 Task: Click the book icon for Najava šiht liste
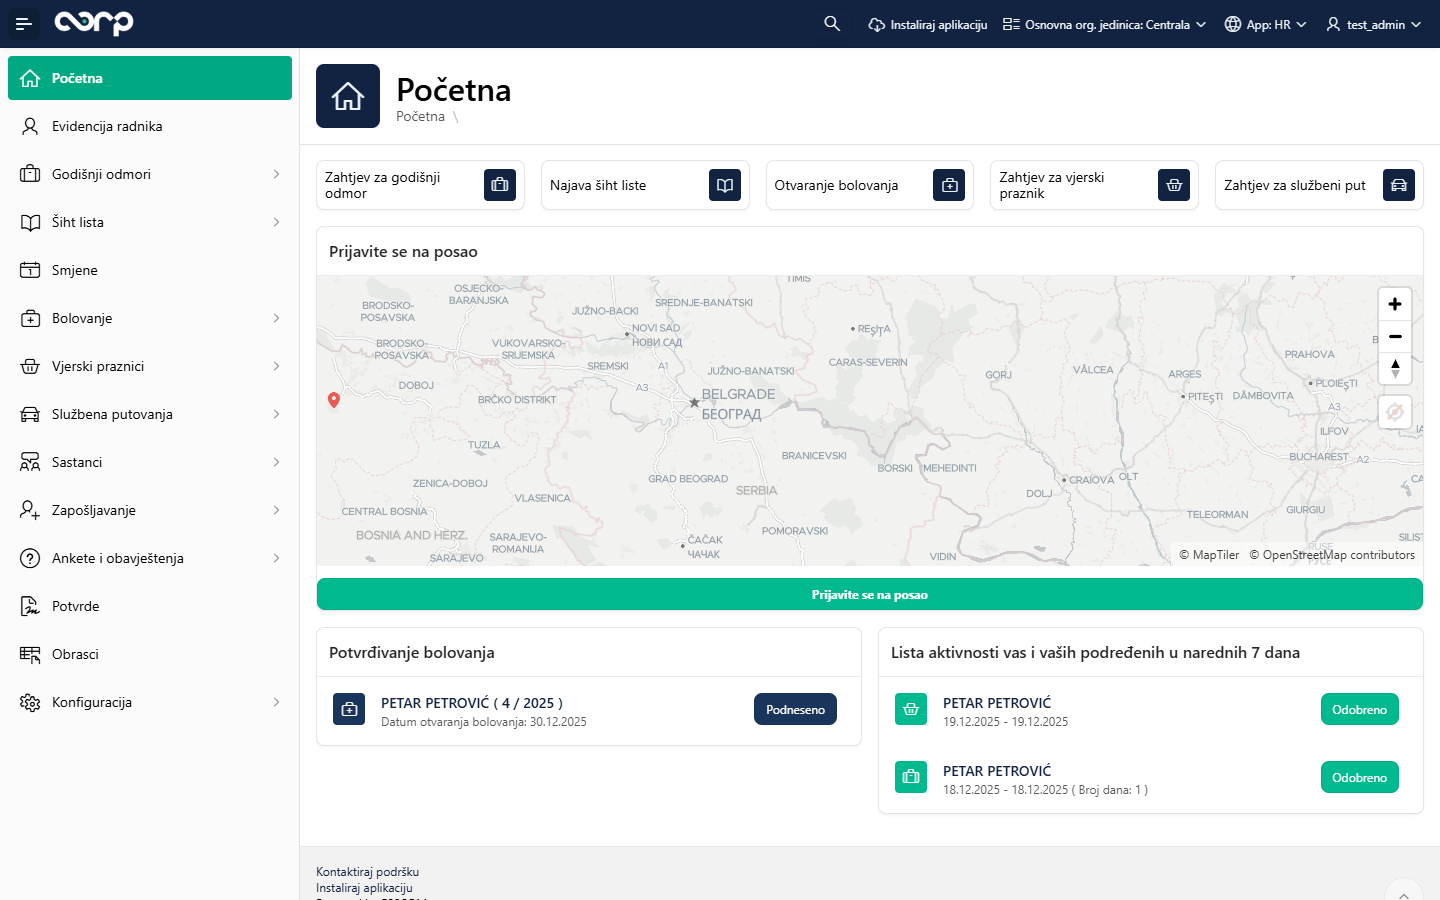(x=725, y=185)
